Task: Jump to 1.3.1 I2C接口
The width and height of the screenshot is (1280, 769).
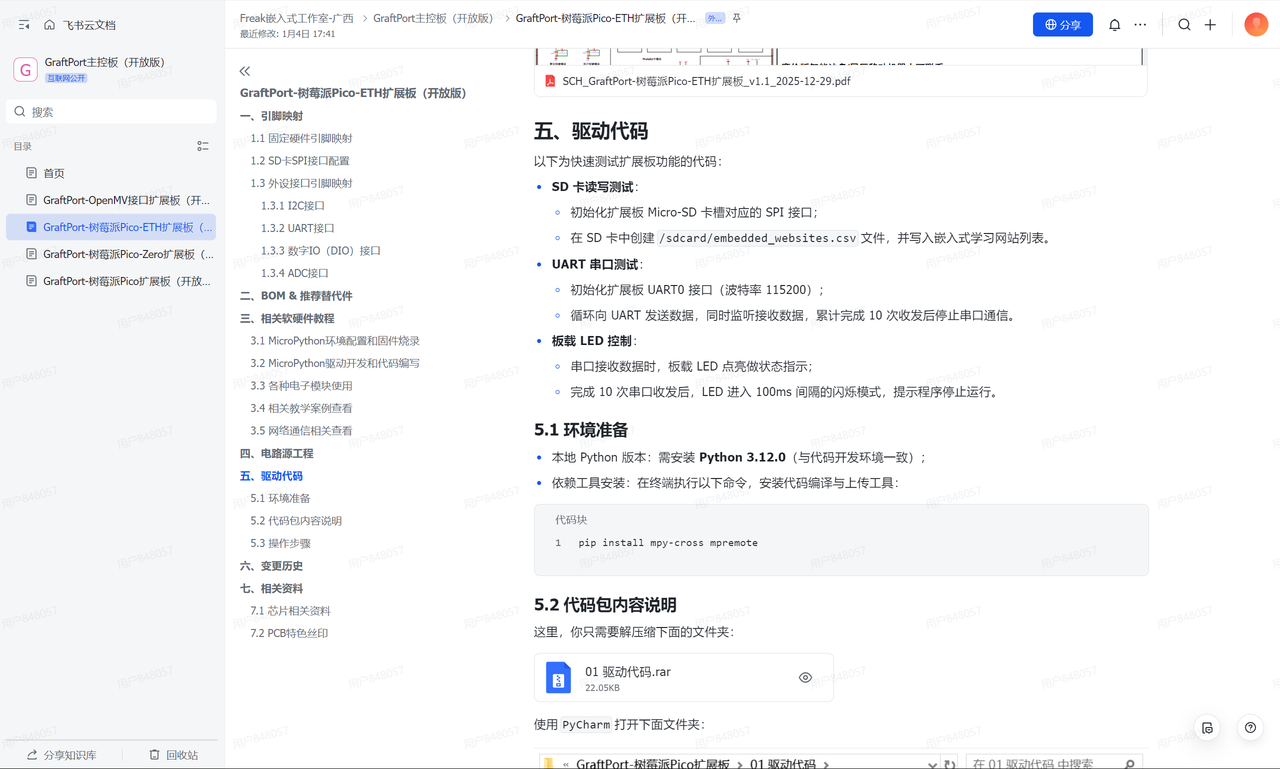Action: 293,206
